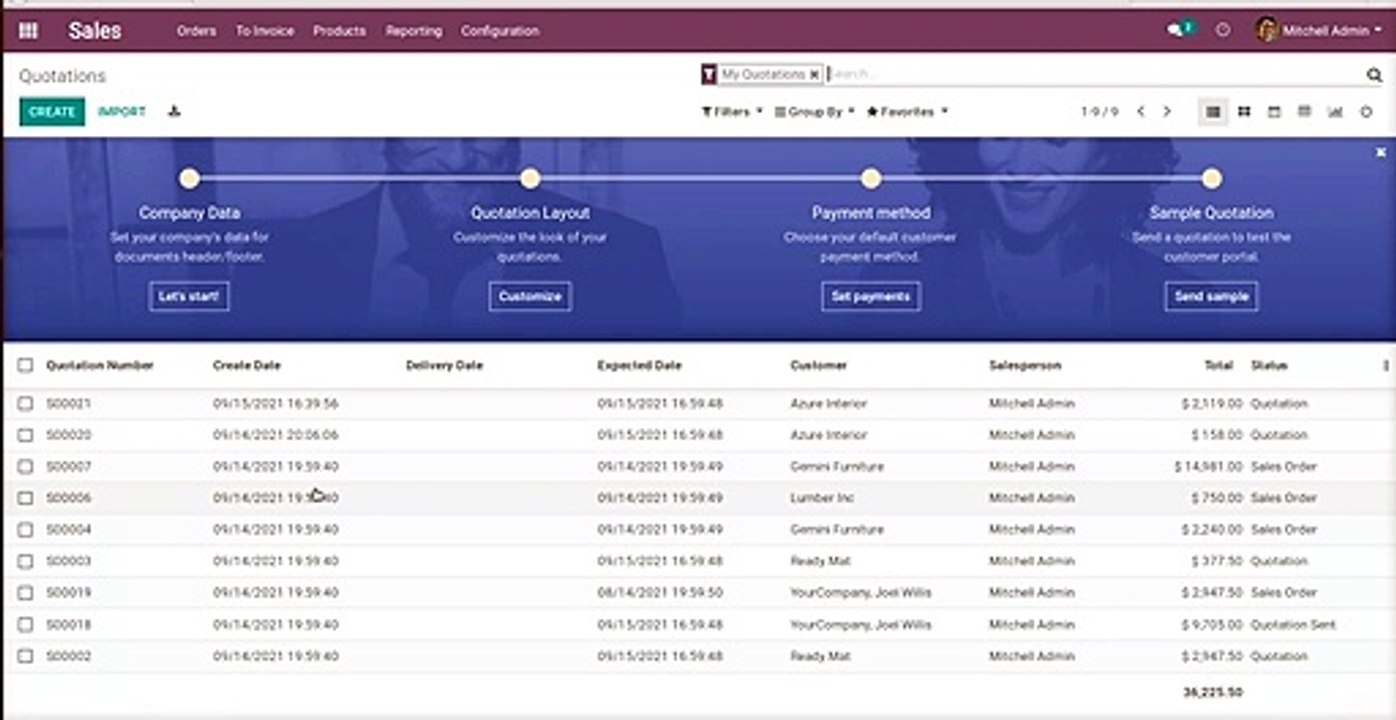Image resolution: width=1396 pixels, height=720 pixels.
Task: Check the box for S00002
Action: click(x=25, y=656)
